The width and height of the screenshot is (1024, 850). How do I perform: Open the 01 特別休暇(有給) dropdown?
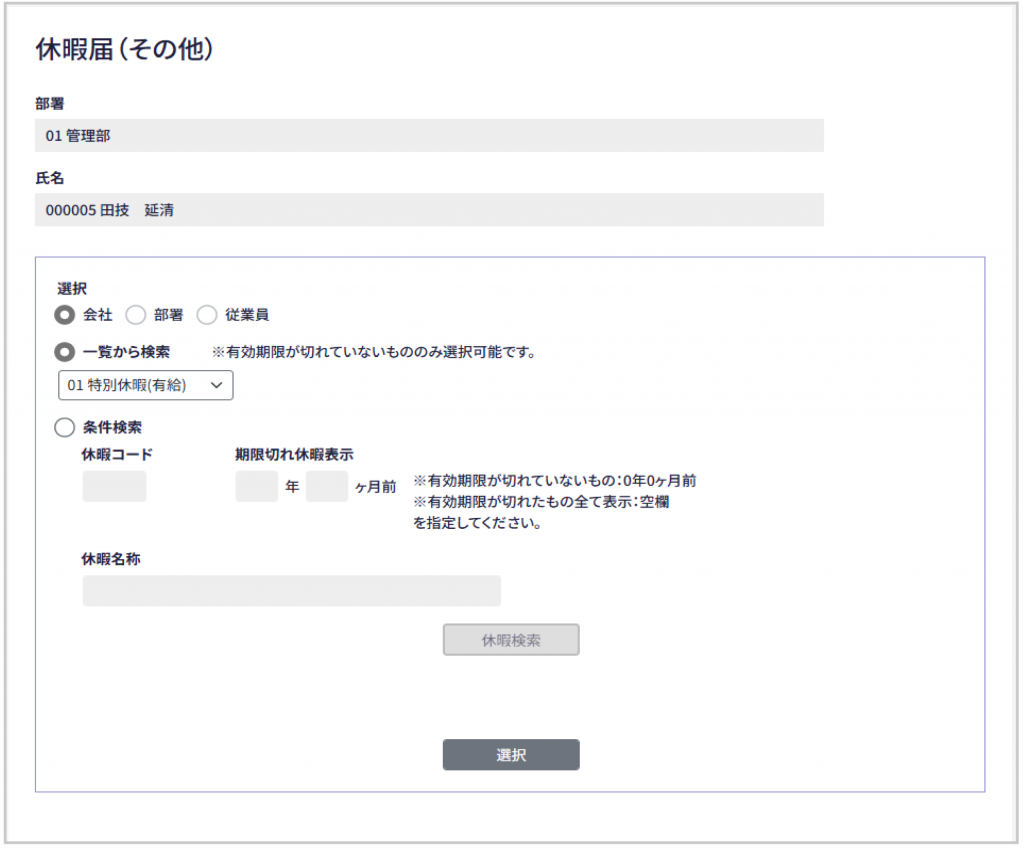pyautogui.click(x=145, y=385)
